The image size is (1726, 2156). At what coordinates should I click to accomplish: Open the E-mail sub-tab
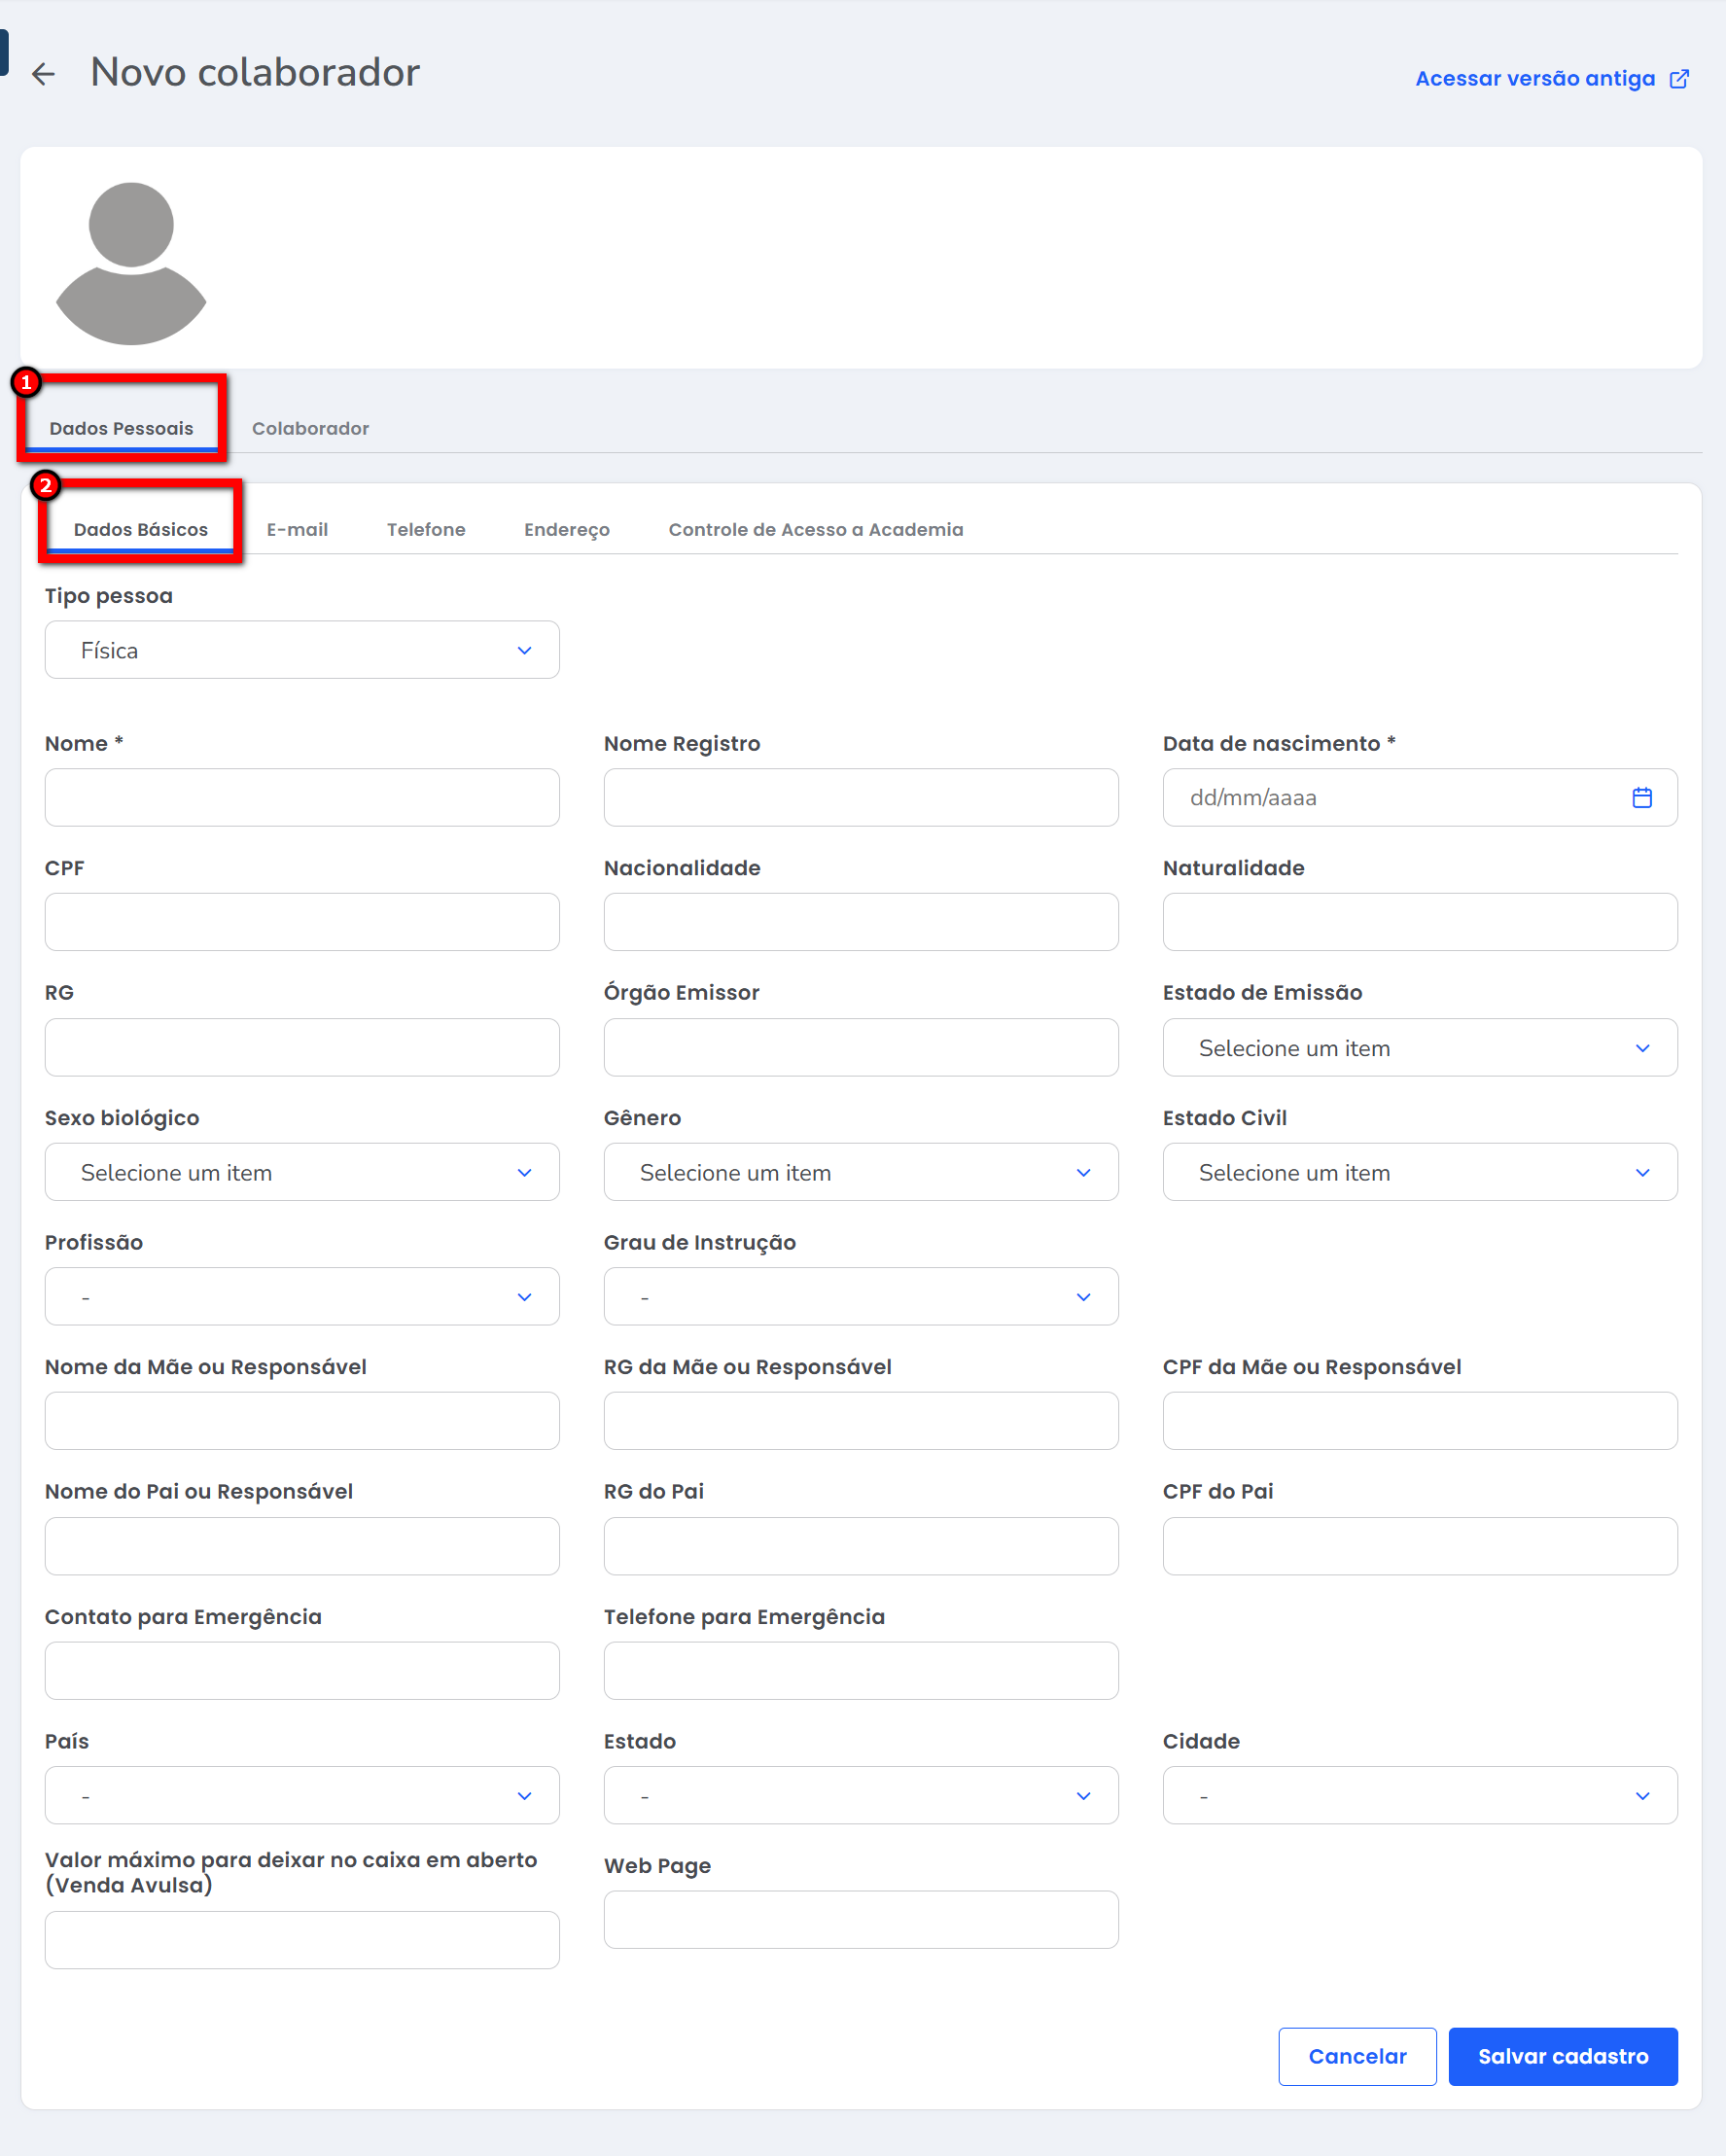(x=297, y=529)
